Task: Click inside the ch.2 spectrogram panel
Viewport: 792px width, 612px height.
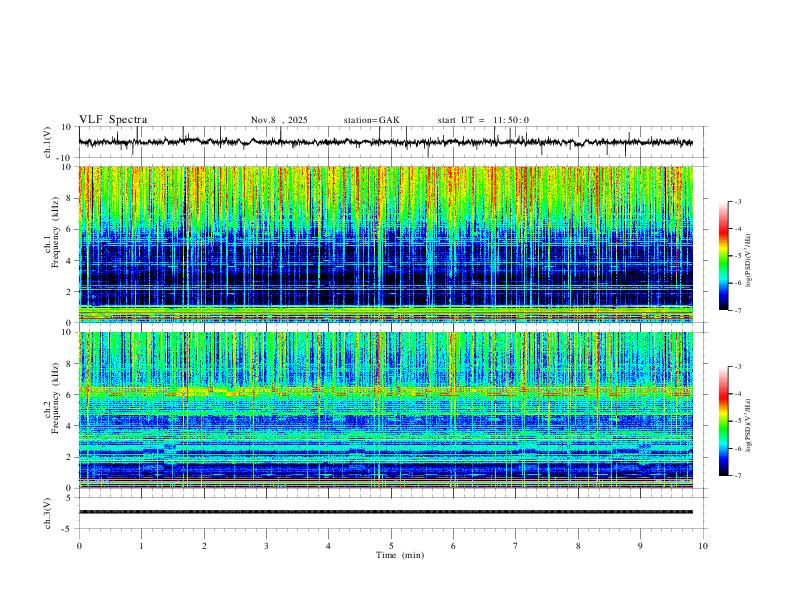Action: pos(385,410)
